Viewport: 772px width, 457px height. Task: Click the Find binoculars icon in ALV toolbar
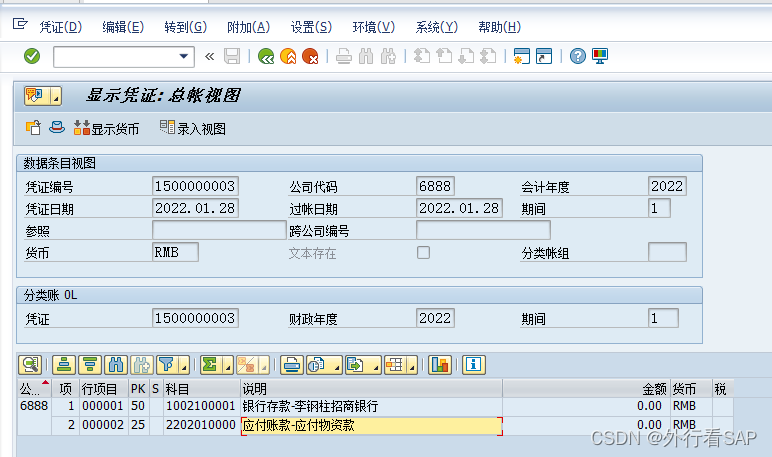pos(116,365)
